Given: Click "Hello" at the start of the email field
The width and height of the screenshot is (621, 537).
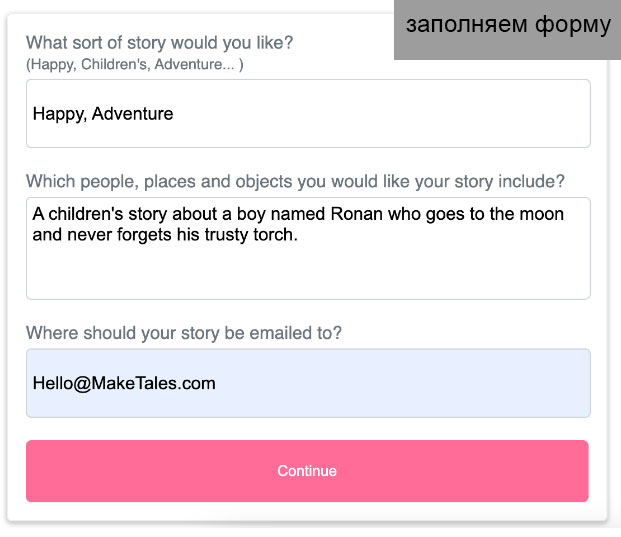Looking at the screenshot, I should [51, 383].
